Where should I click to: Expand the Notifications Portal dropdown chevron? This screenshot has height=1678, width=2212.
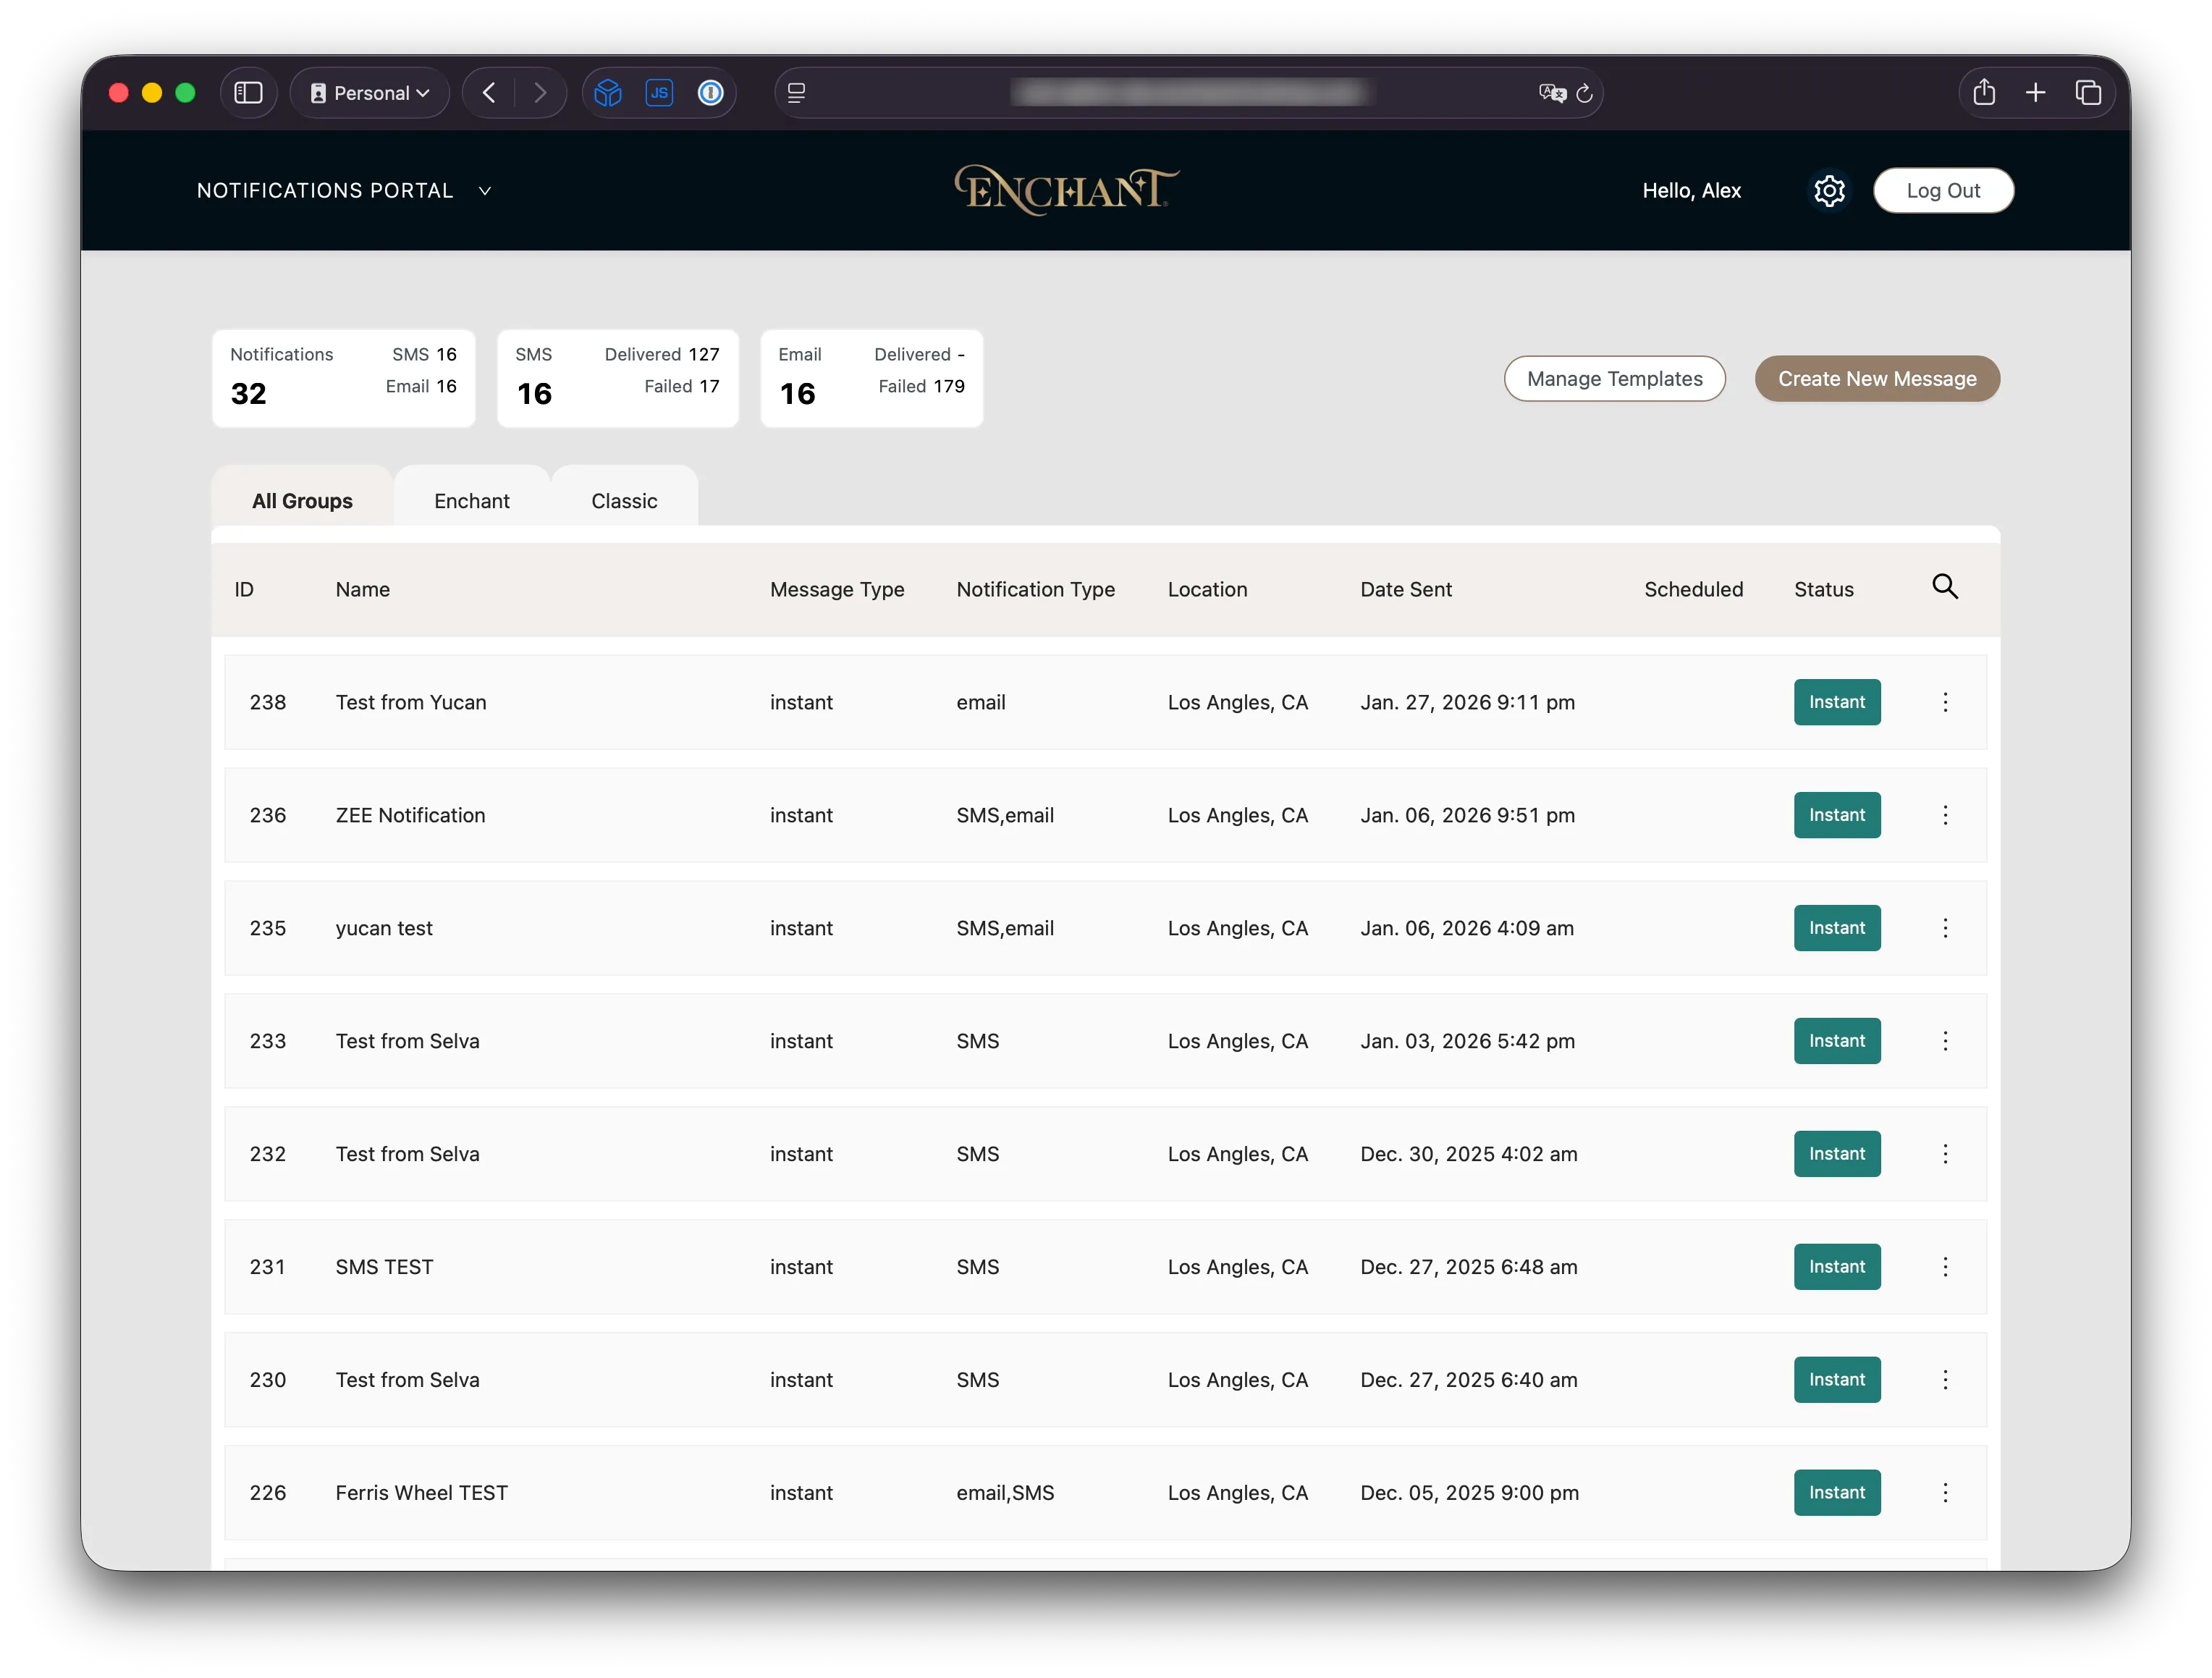click(x=485, y=191)
